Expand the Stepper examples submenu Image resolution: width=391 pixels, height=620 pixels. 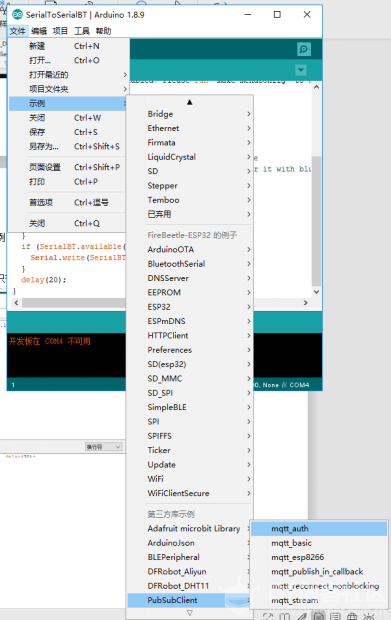point(190,185)
